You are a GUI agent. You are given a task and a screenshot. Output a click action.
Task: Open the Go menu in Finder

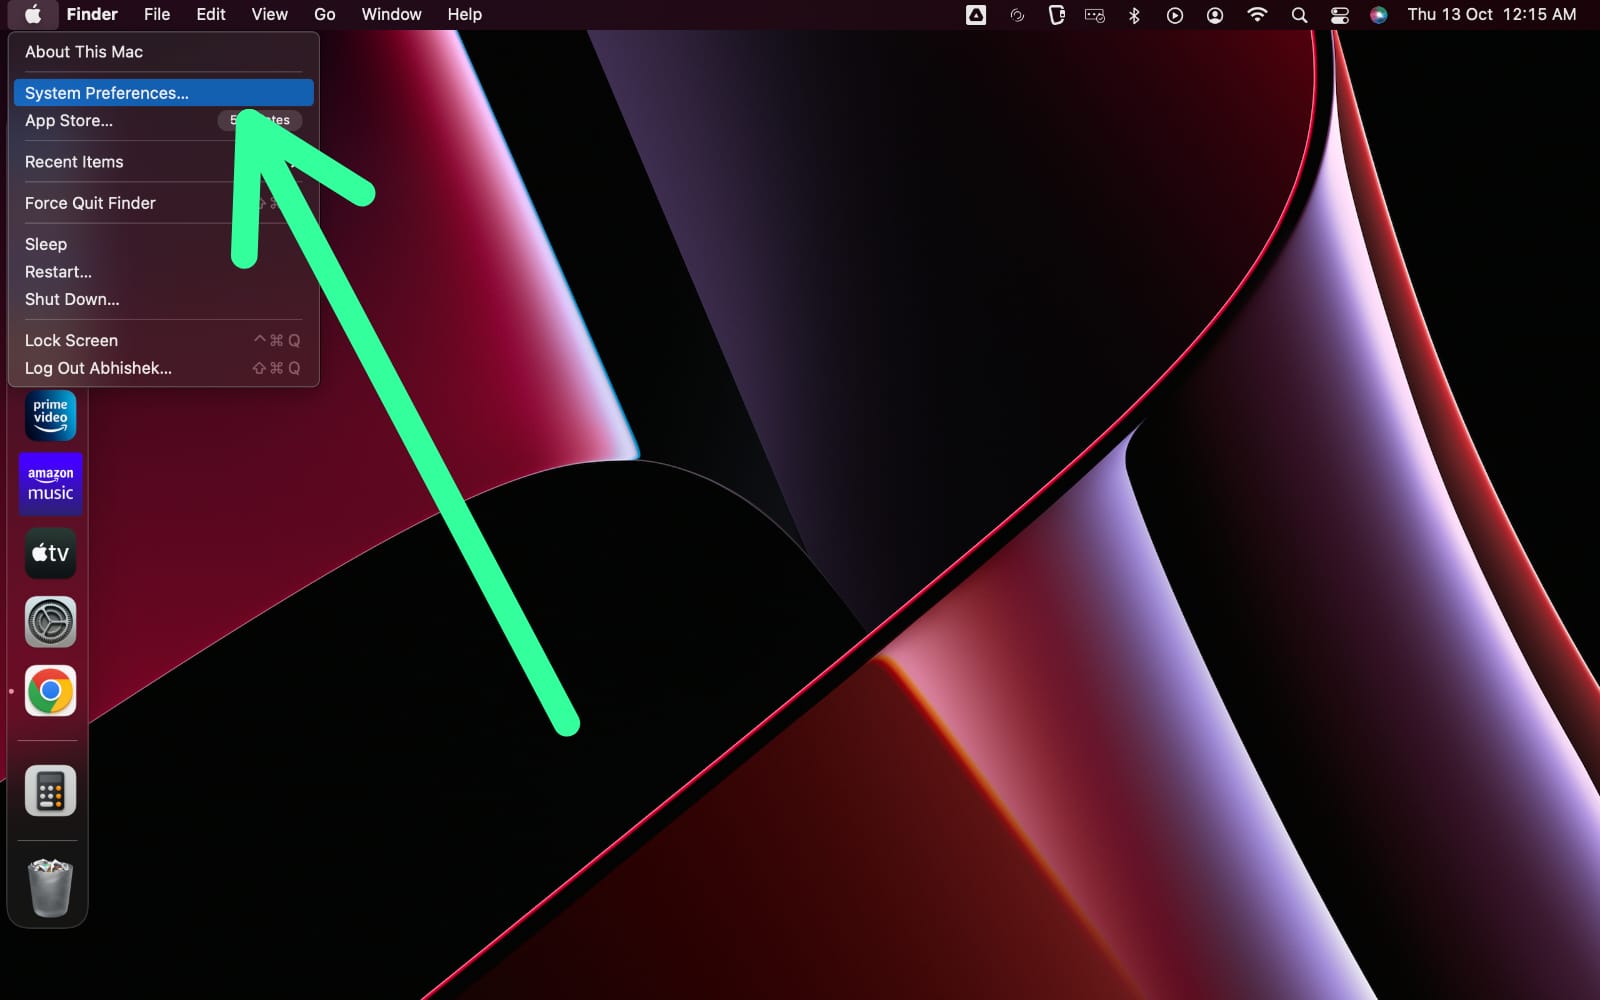pos(324,14)
